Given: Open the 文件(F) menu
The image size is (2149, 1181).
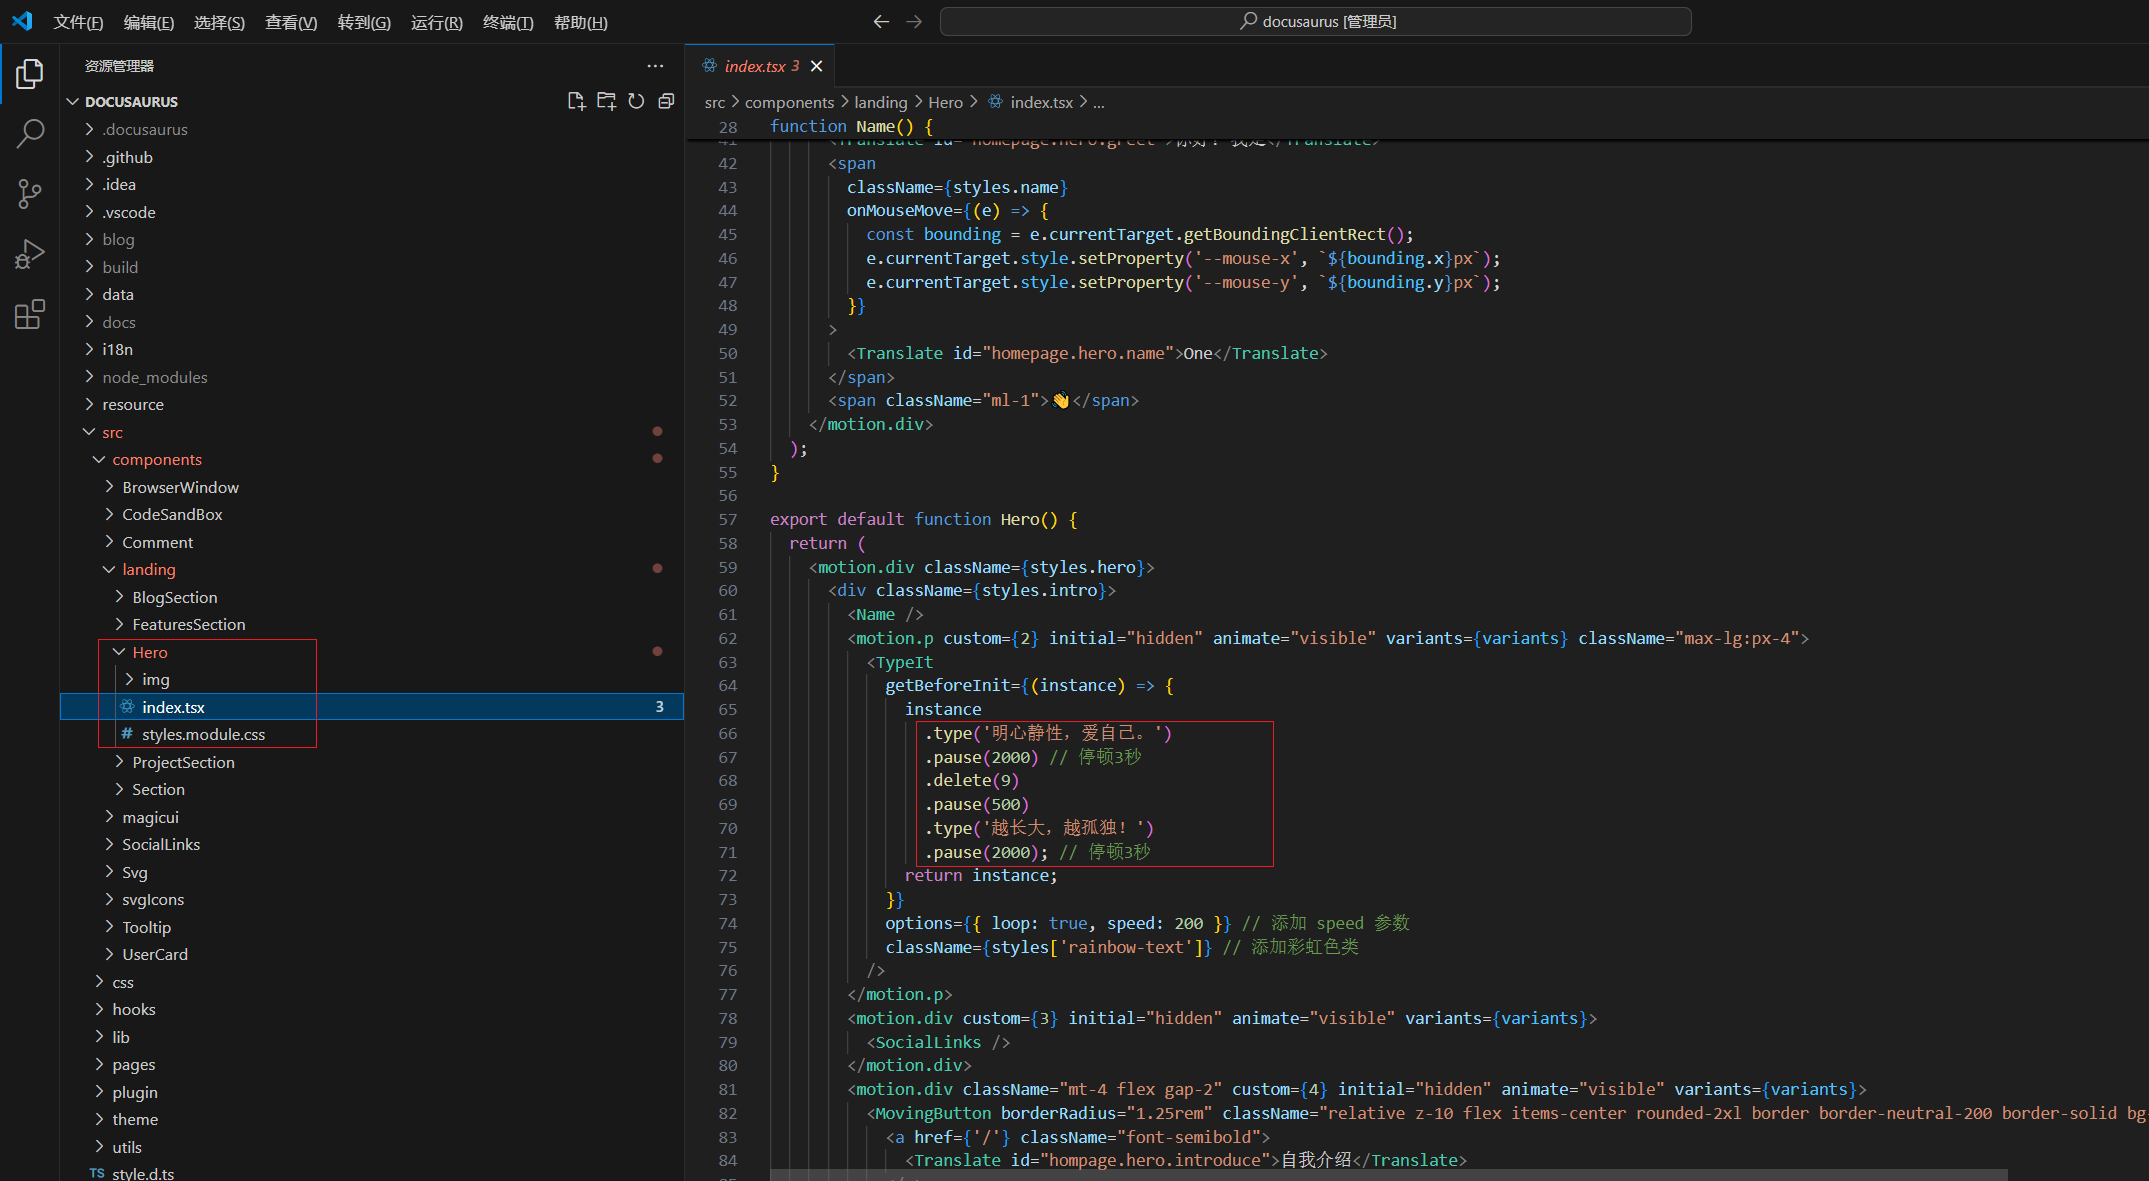Looking at the screenshot, I should click(x=78, y=22).
